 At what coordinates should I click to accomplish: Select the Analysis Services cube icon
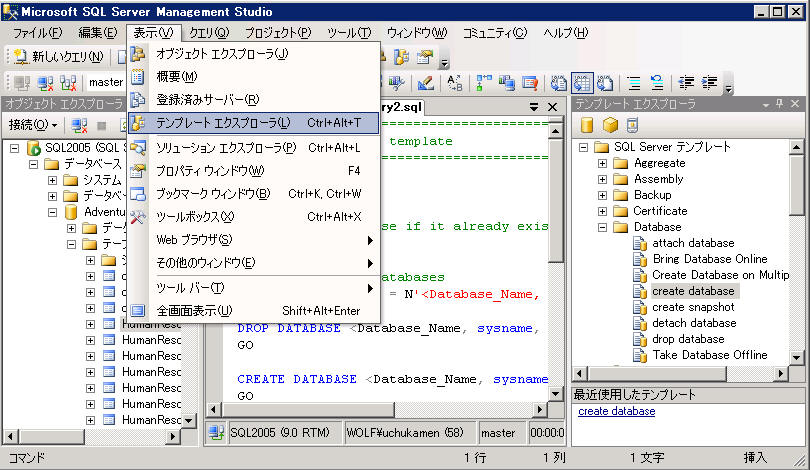click(610, 125)
